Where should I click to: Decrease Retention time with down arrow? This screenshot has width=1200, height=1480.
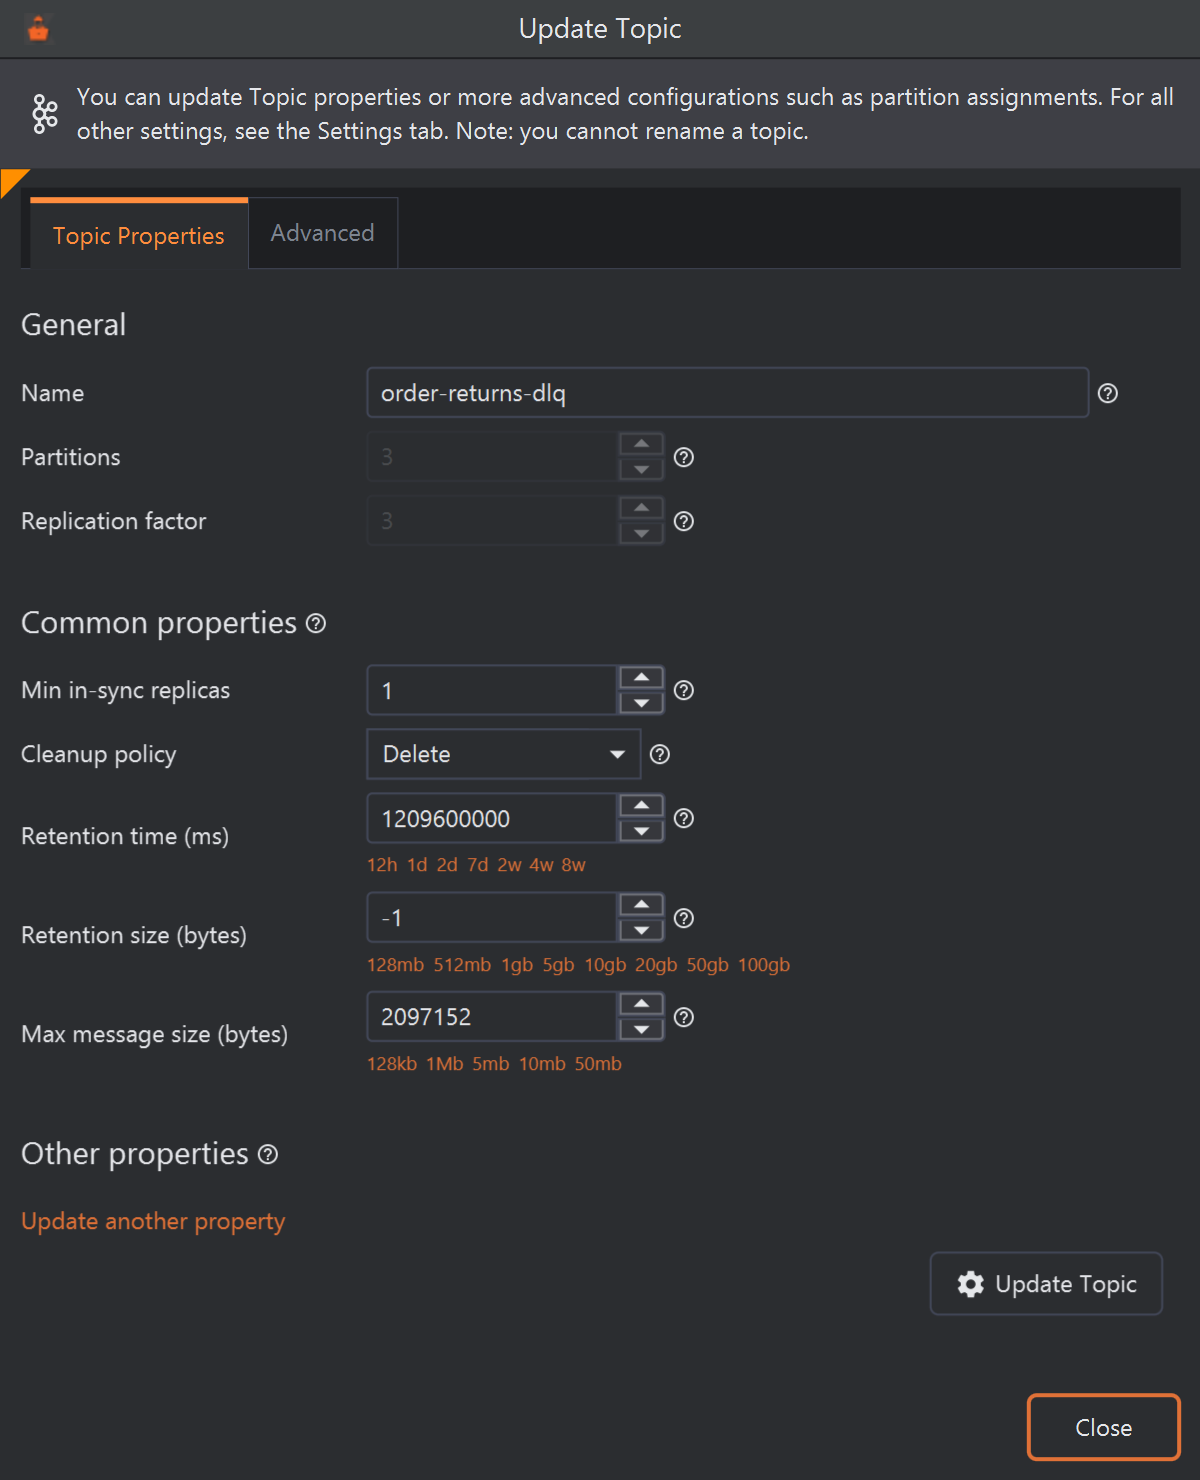coord(641,831)
